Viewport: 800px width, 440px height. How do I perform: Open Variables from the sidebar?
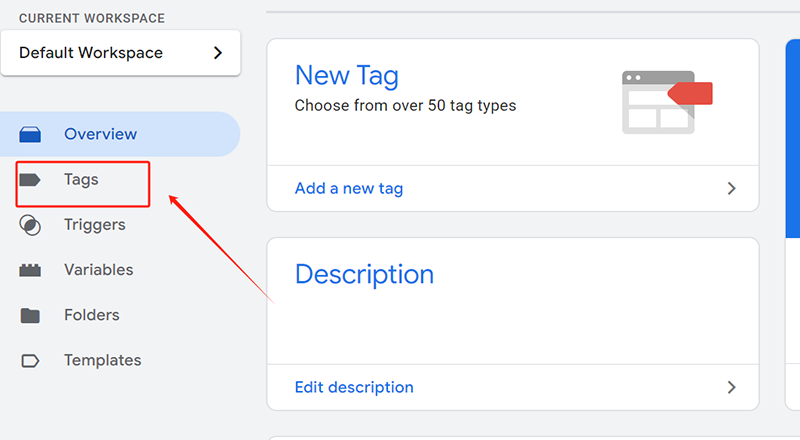pos(98,270)
